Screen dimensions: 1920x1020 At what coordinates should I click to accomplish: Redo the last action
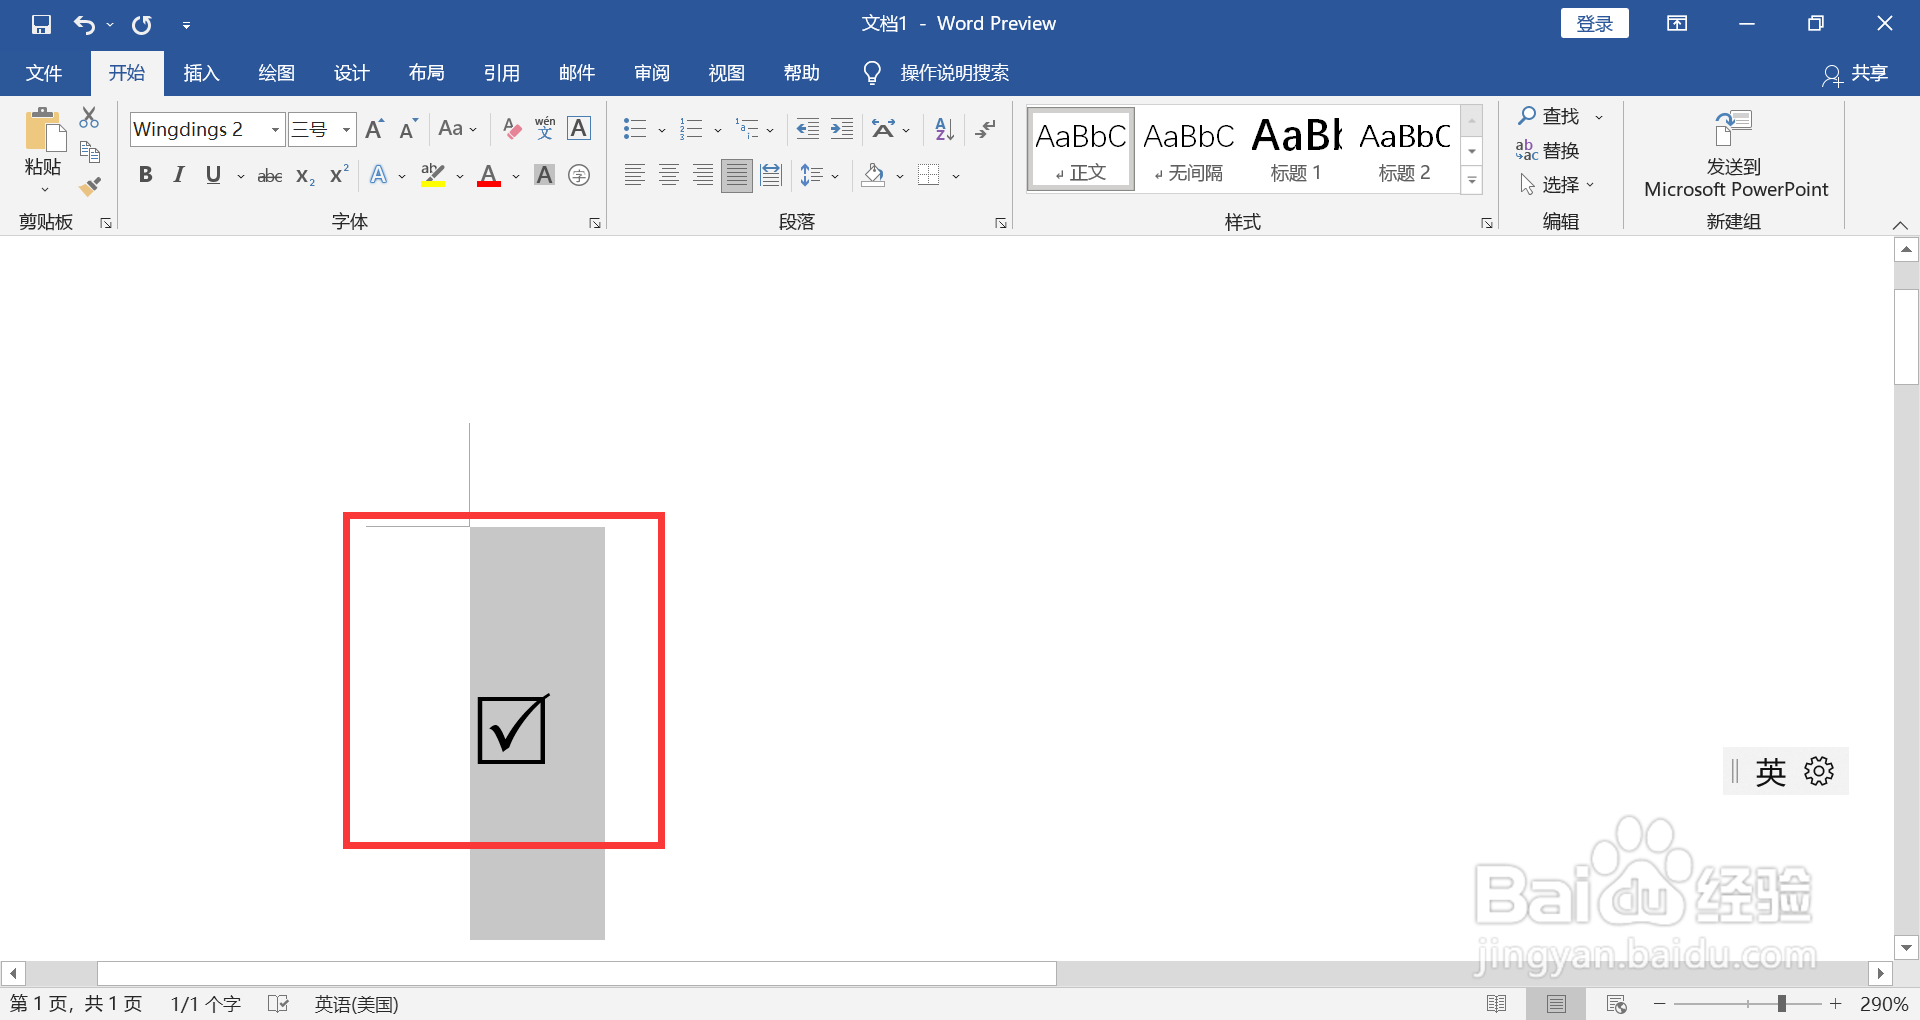(142, 24)
